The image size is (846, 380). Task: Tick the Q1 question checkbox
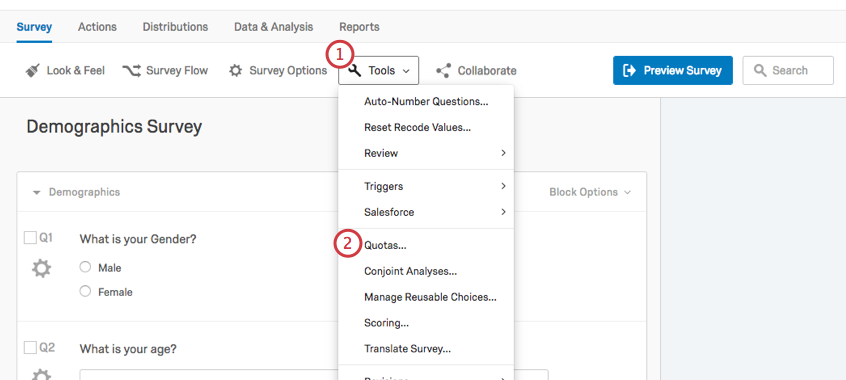[x=30, y=238]
